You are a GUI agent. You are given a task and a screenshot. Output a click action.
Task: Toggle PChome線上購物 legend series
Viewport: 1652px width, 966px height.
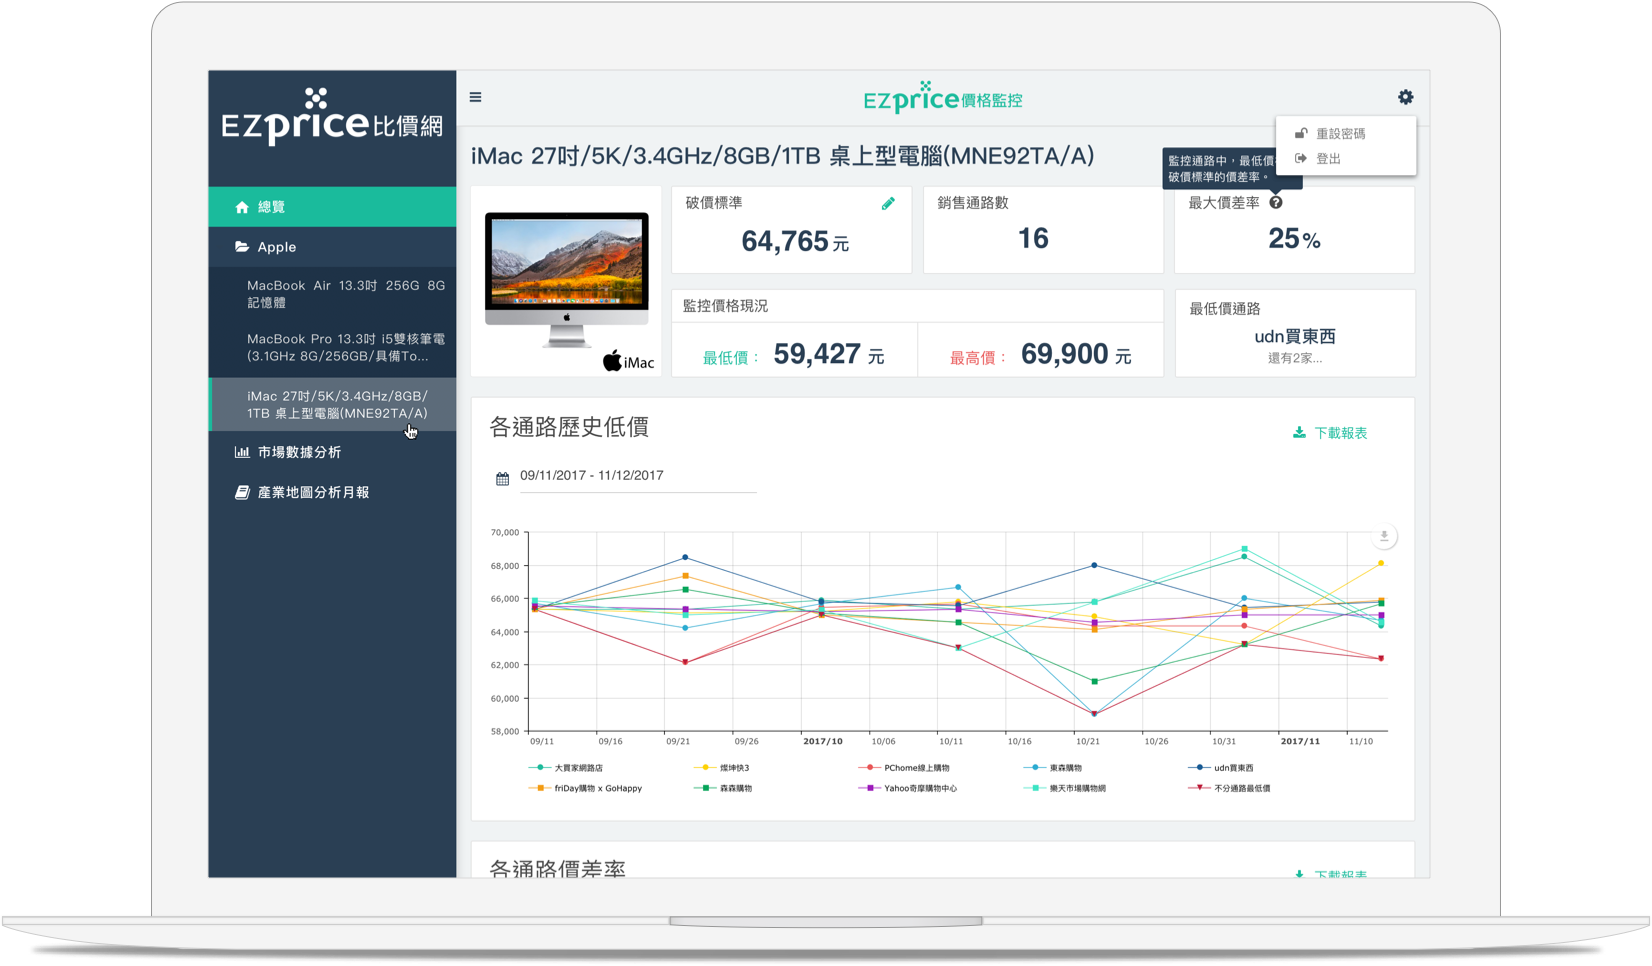[904, 768]
